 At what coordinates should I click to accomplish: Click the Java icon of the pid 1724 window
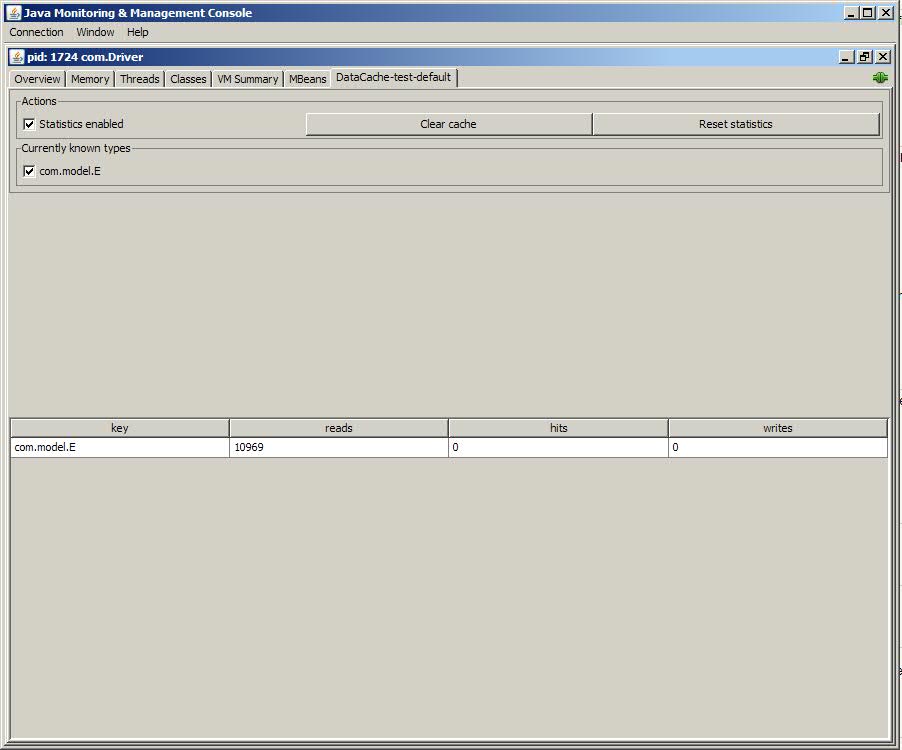click(17, 57)
